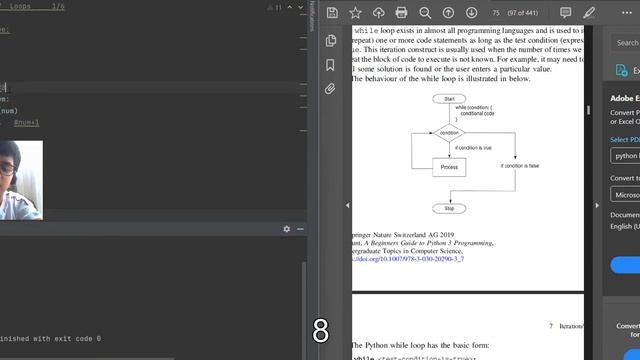Collapse the right tools pane arrow
The width and height of the screenshot is (640, 360).
[597, 205]
